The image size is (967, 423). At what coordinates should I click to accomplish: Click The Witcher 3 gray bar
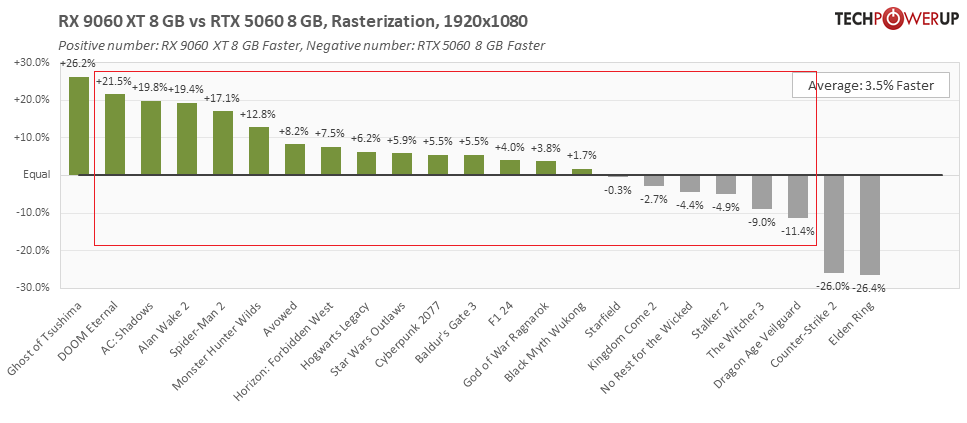[762, 192]
